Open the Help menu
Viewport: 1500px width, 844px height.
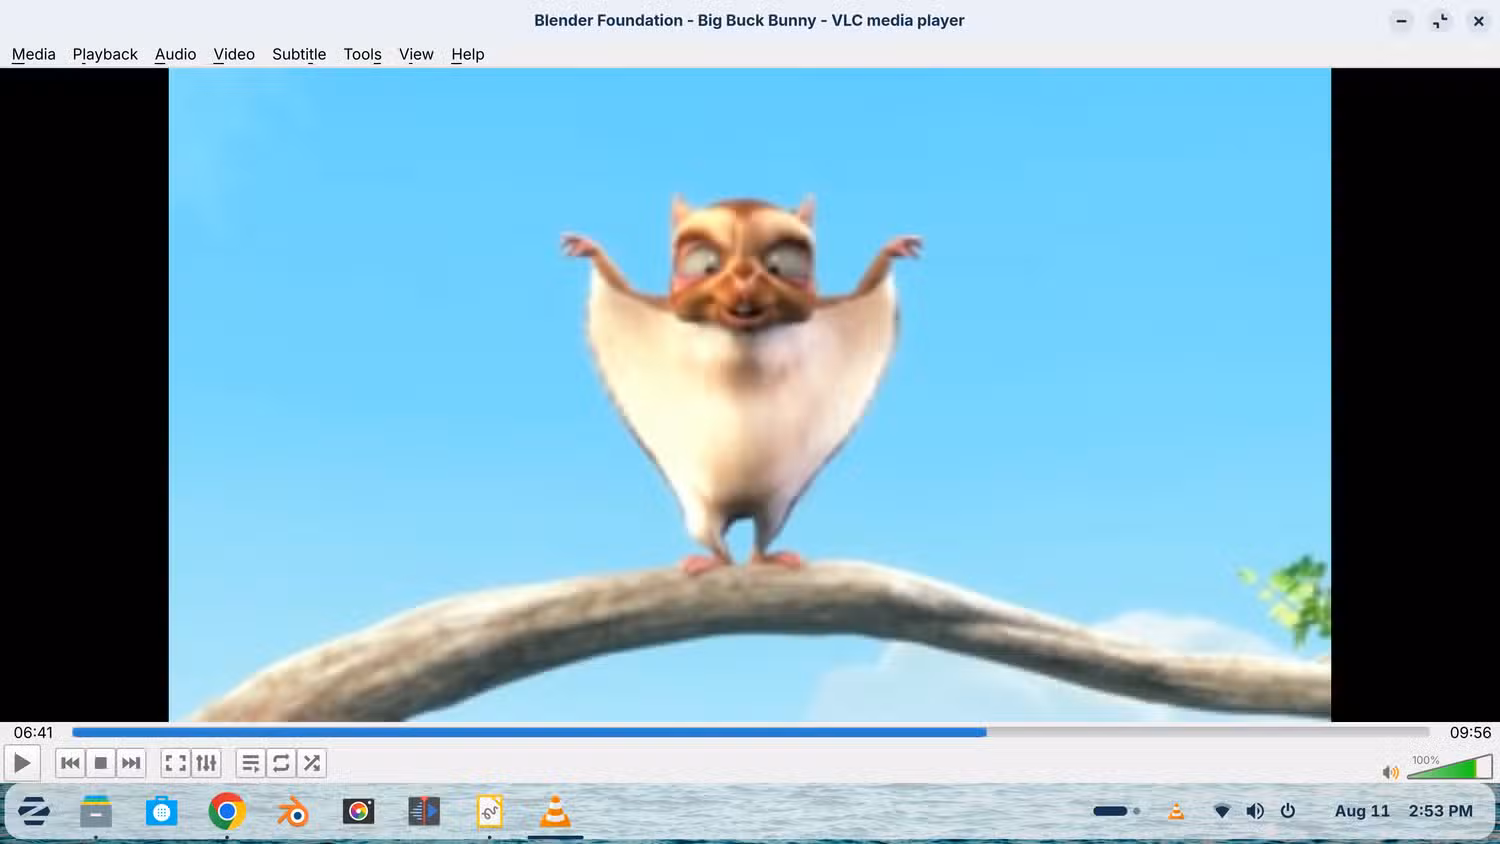tap(467, 54)
